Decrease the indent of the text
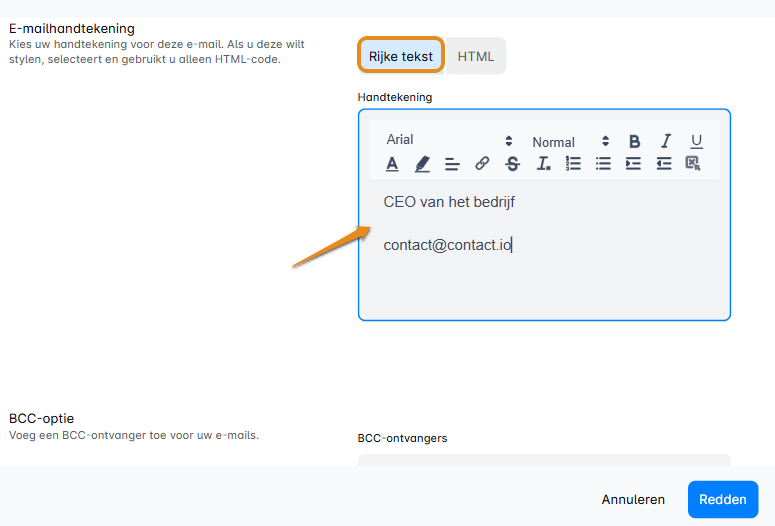 point(664,164)
